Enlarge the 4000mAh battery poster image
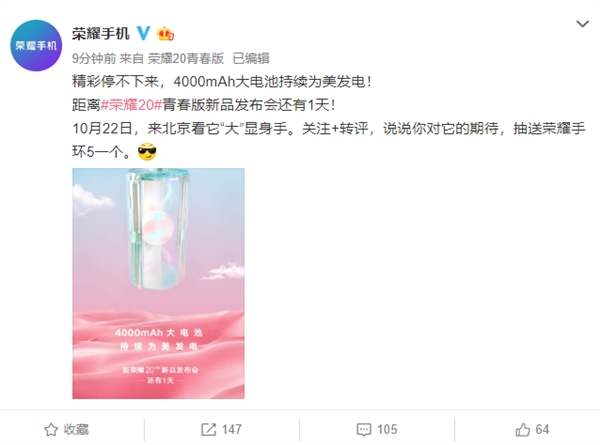 coord(158,283)
